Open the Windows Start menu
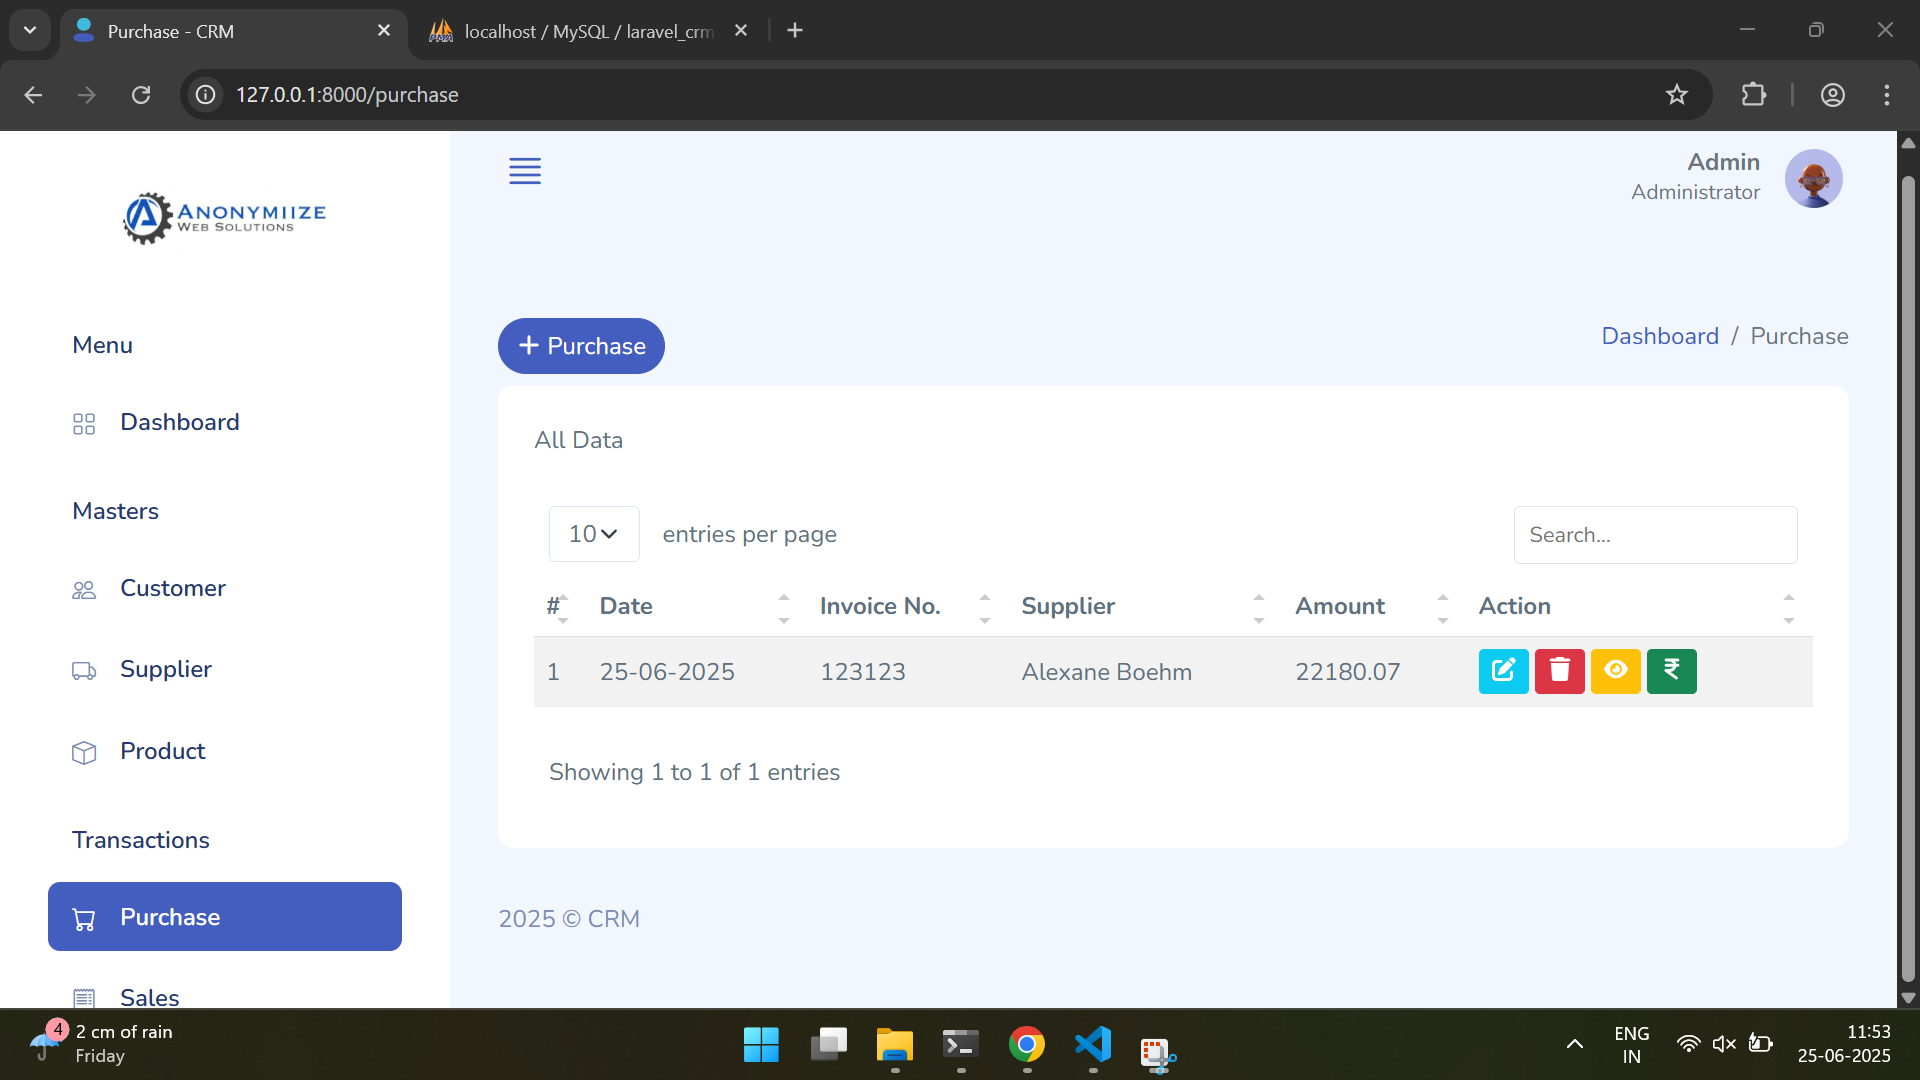The image size is (1920, 1080). (x=761, y=1045)
